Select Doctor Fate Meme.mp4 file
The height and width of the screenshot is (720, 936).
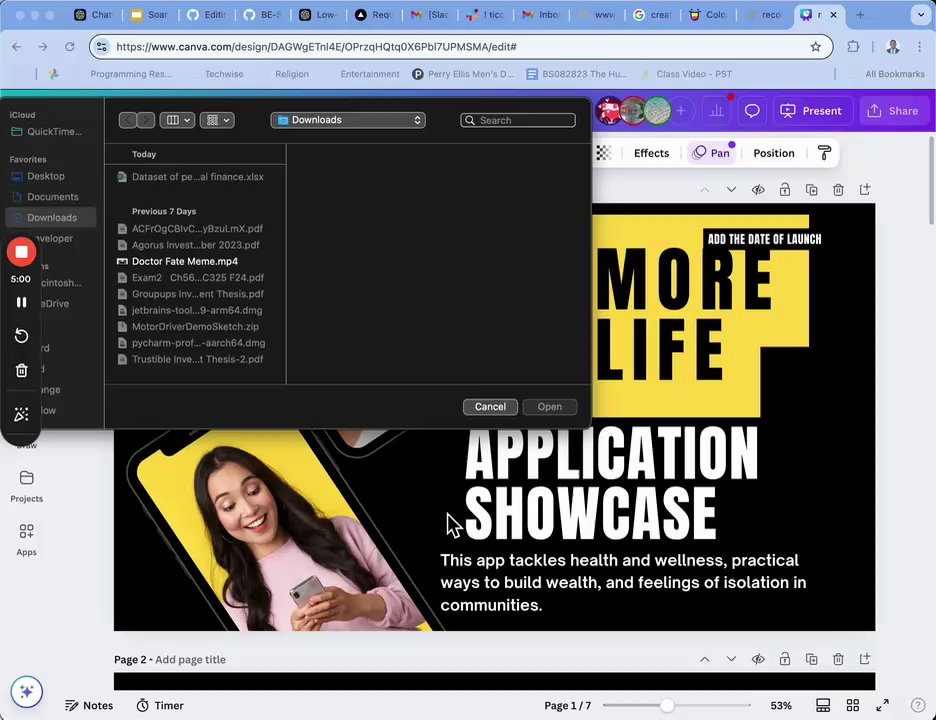(x=185, y=261)
